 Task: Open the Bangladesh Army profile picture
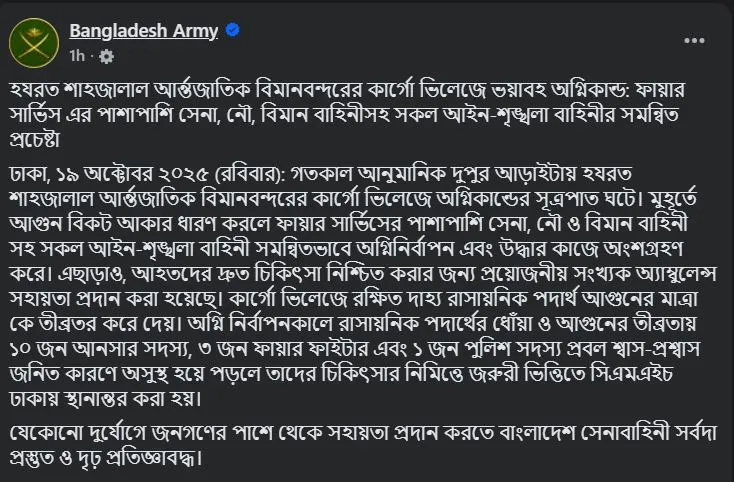(34, 42)
